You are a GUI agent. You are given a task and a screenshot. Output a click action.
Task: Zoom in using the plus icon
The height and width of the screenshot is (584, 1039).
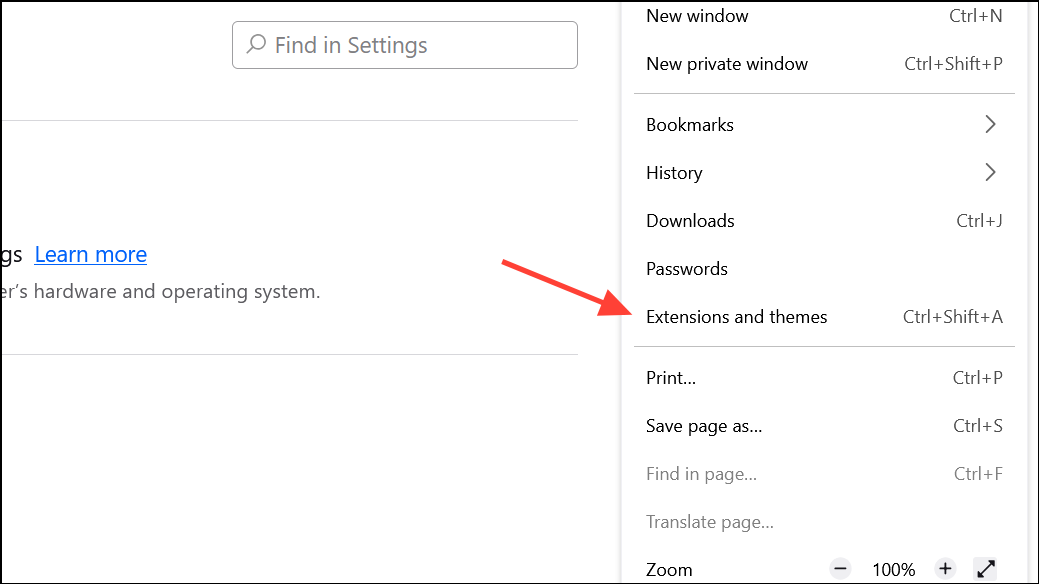click(945, 569)
